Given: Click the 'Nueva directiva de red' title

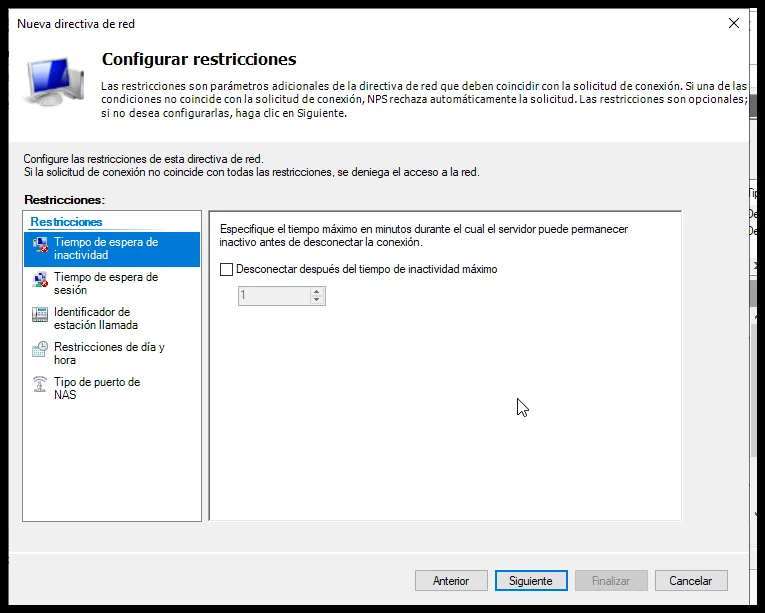Looking at the screenshot, I should point(76,24).
